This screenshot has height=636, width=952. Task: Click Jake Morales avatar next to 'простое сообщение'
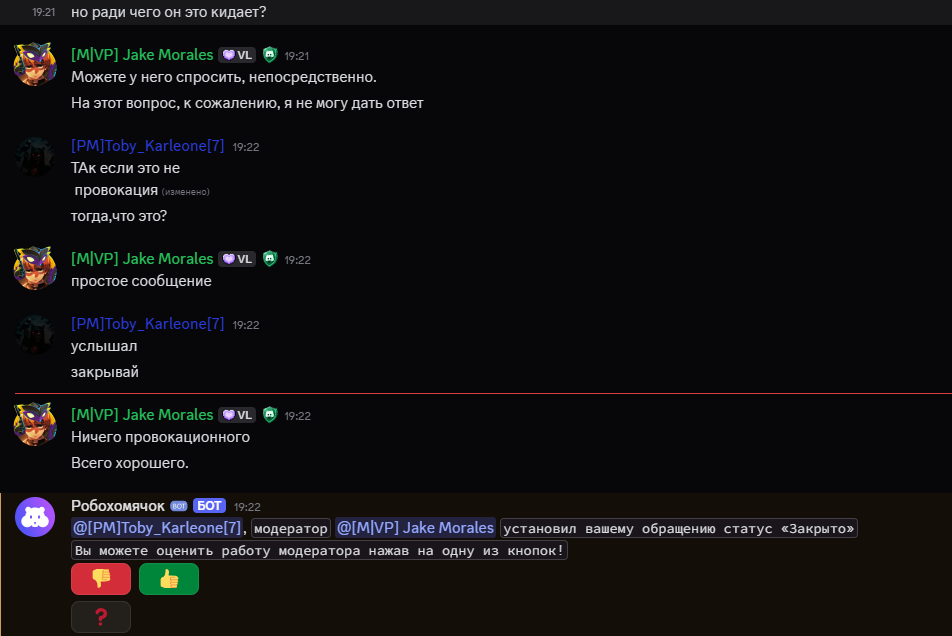click(x=35, y=268)
